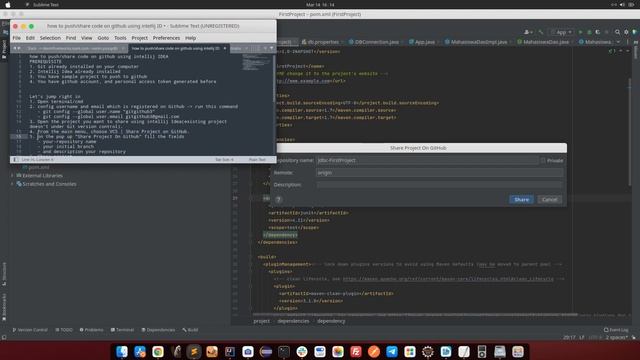Close the active Sublime Text tab
Viewport: 640px width, 360px height.
pyautogui.click(x=224, y=48)
